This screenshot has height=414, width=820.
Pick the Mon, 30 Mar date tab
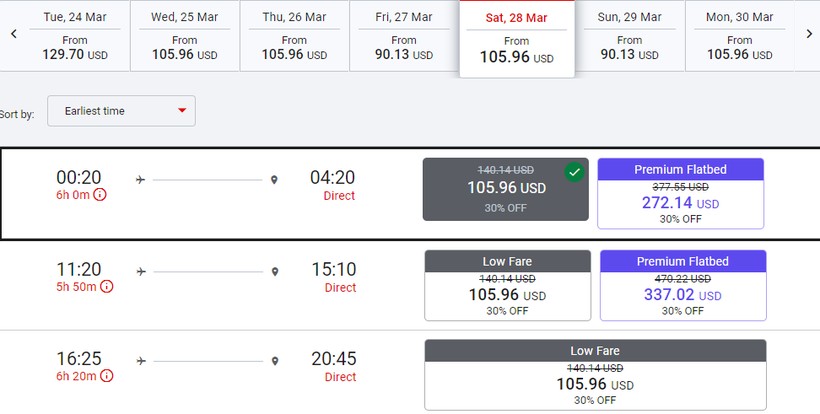[x=739, y=36]
